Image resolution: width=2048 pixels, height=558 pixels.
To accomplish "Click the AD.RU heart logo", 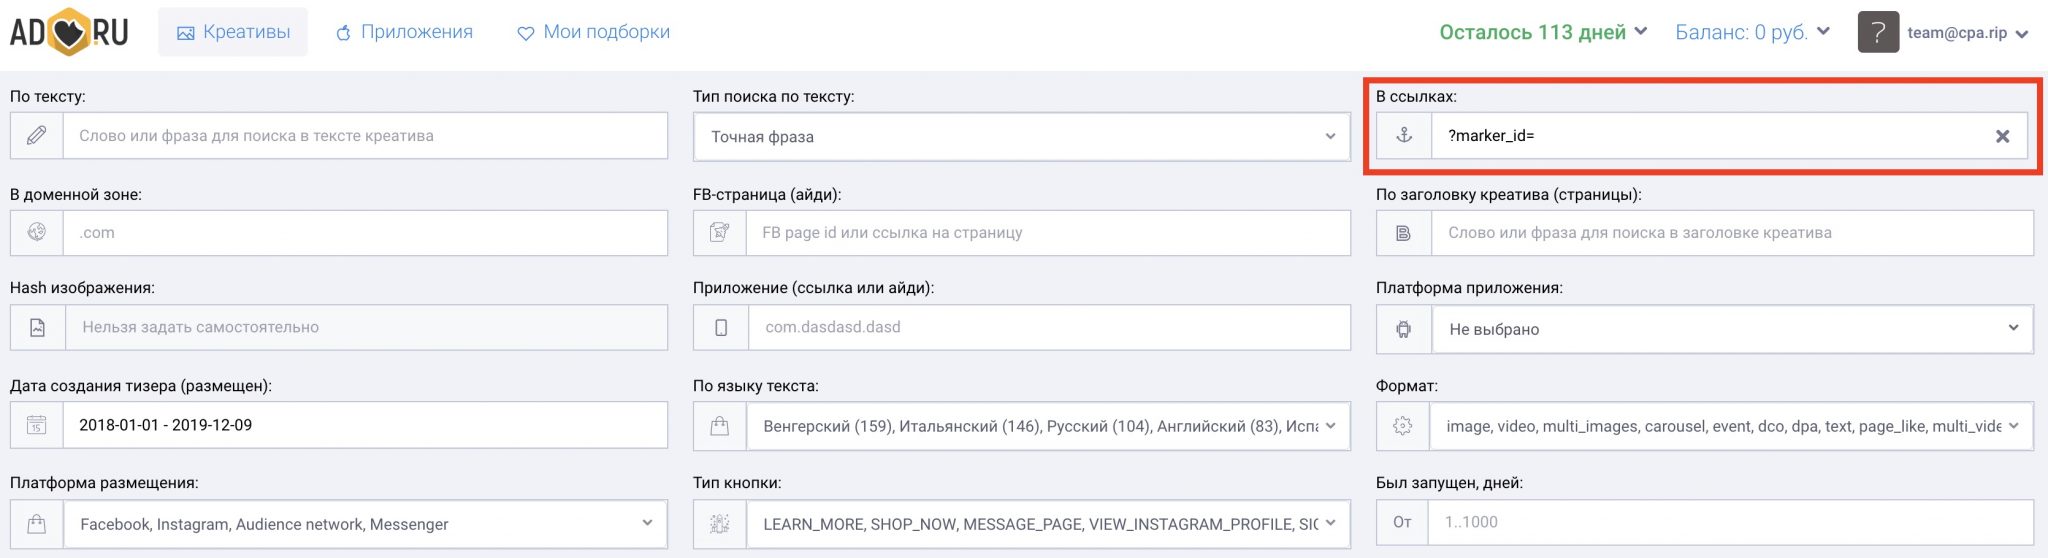I will pyautogui.click(x=69, y=32).
